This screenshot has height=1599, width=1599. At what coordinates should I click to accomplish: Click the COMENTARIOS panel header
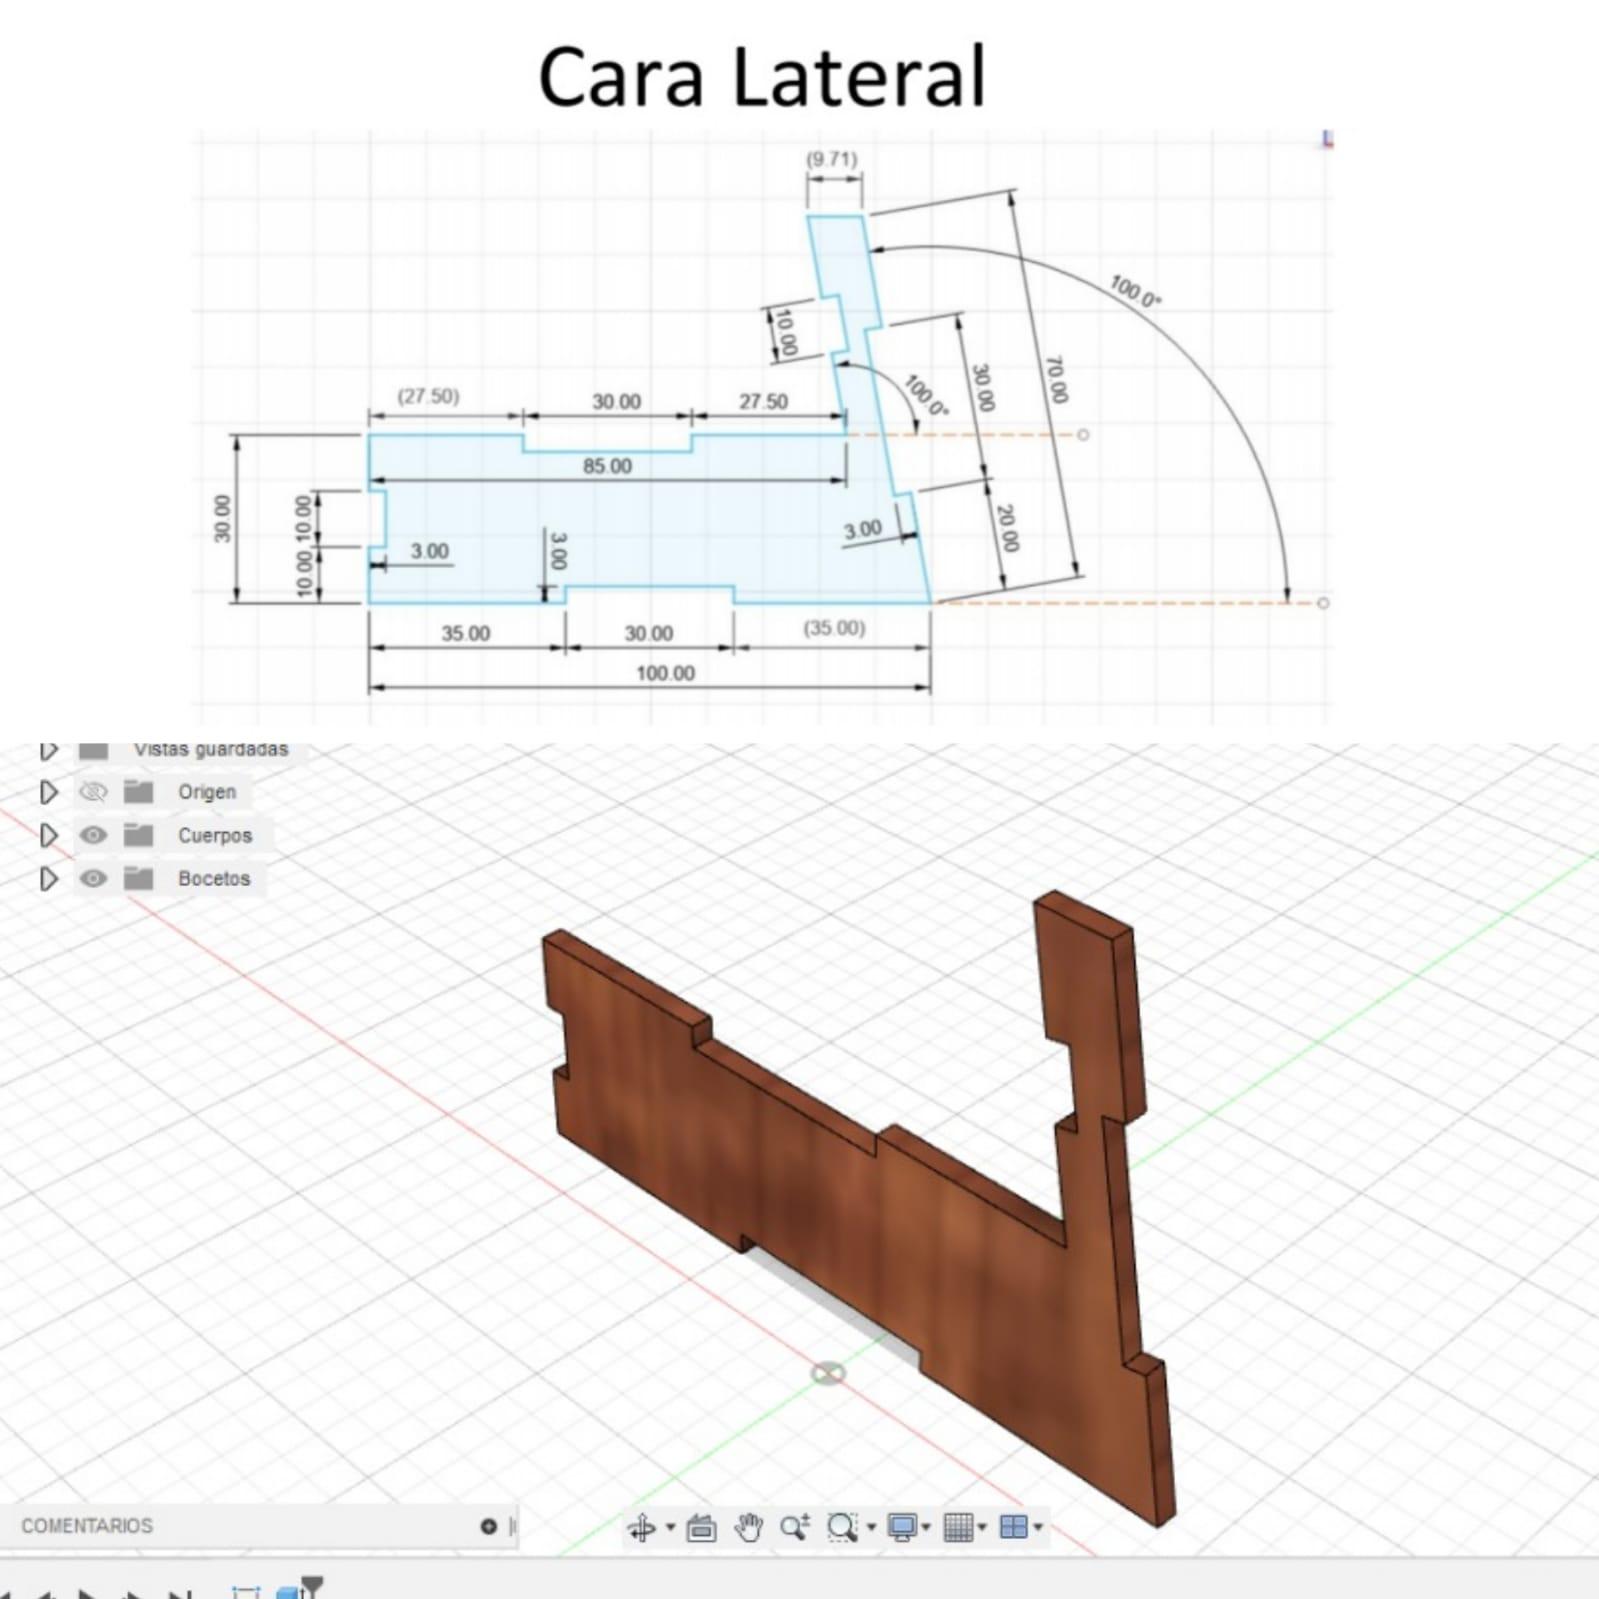coord(87,1526)
